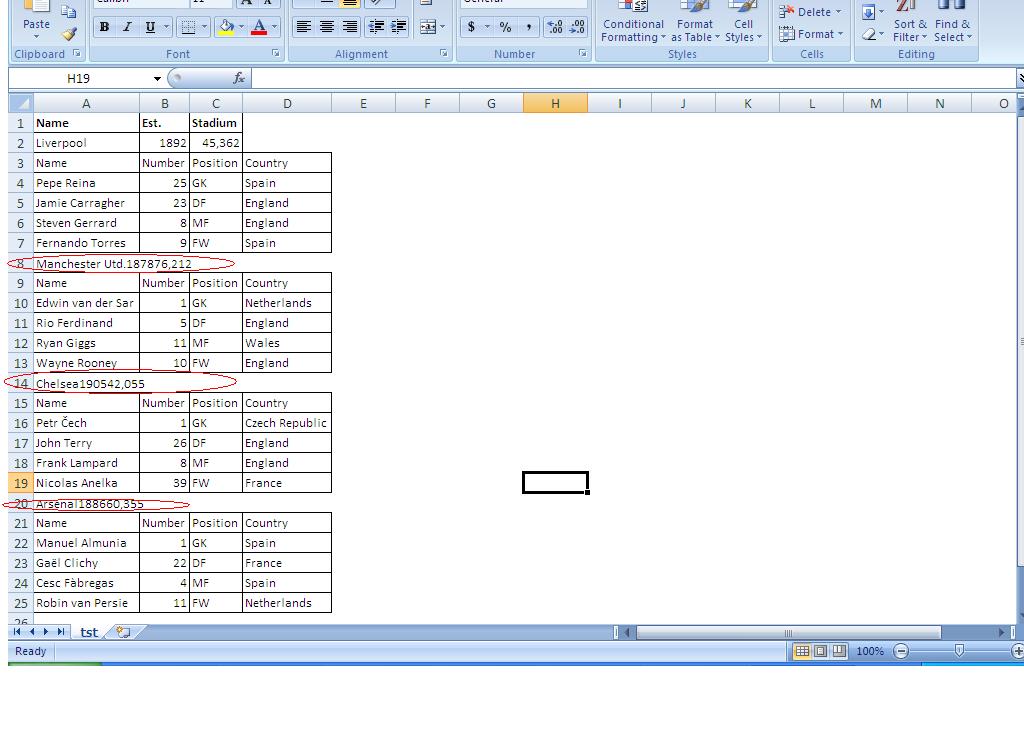This screenshot has height=742, width=1024.
Task: Open the fill color dropdown arrow
Action: click(x=242, y=27)
